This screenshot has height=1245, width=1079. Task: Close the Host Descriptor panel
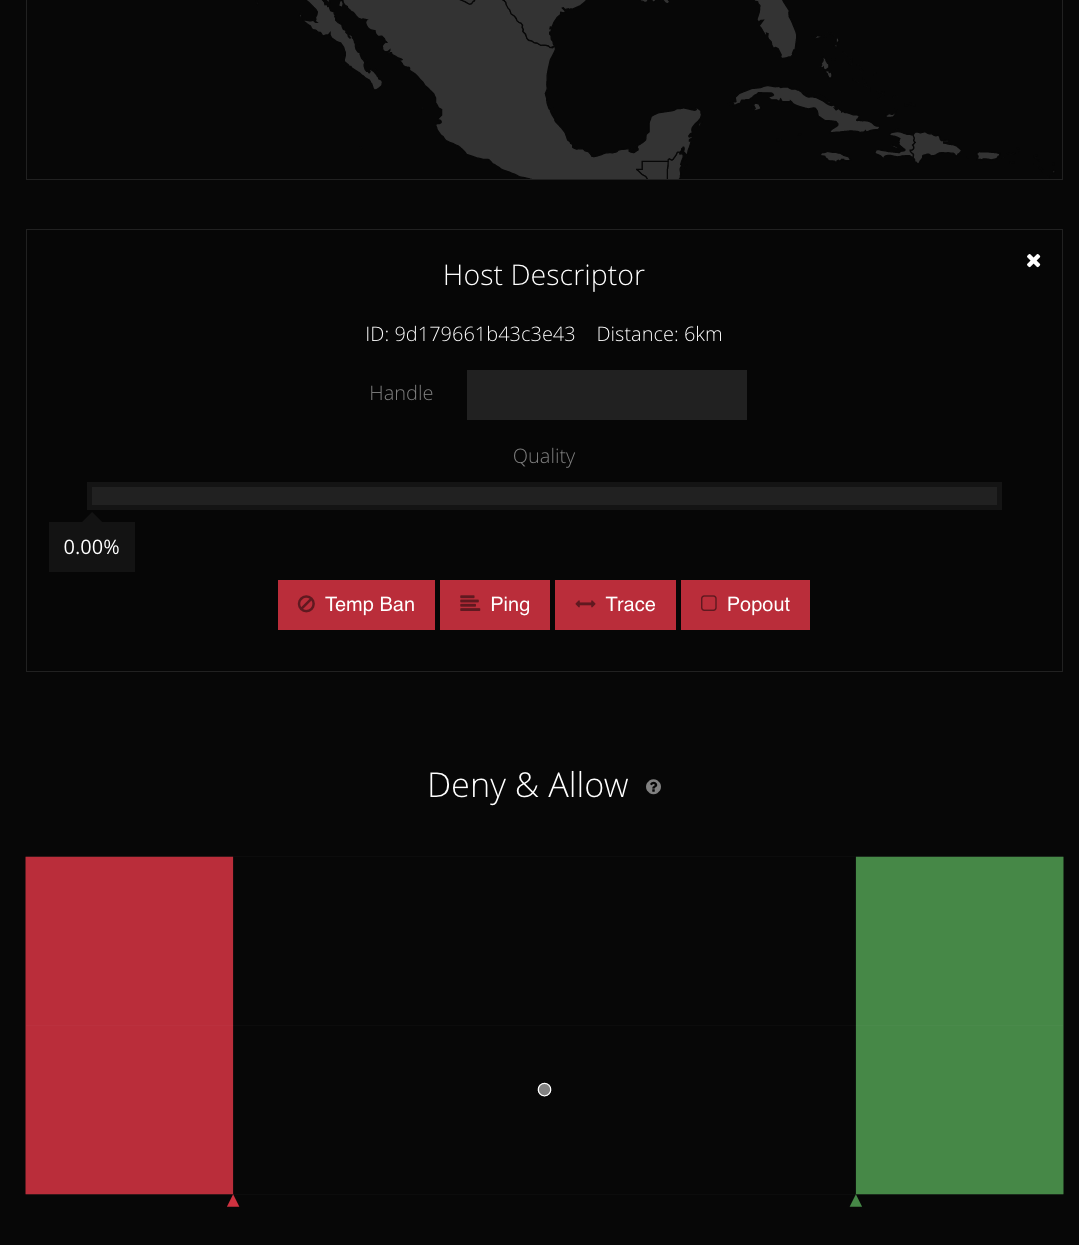click(x=1034, y=260)
